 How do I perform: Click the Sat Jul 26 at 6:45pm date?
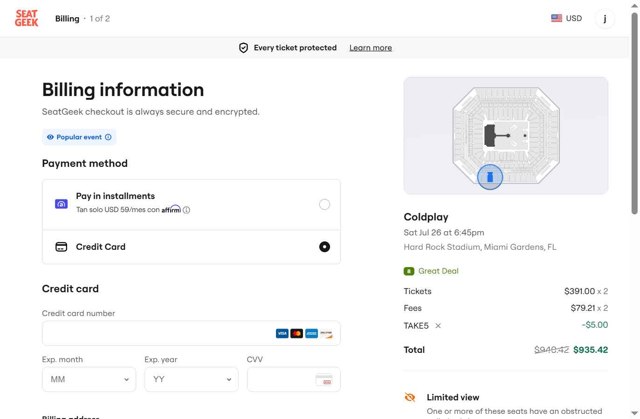444,233
